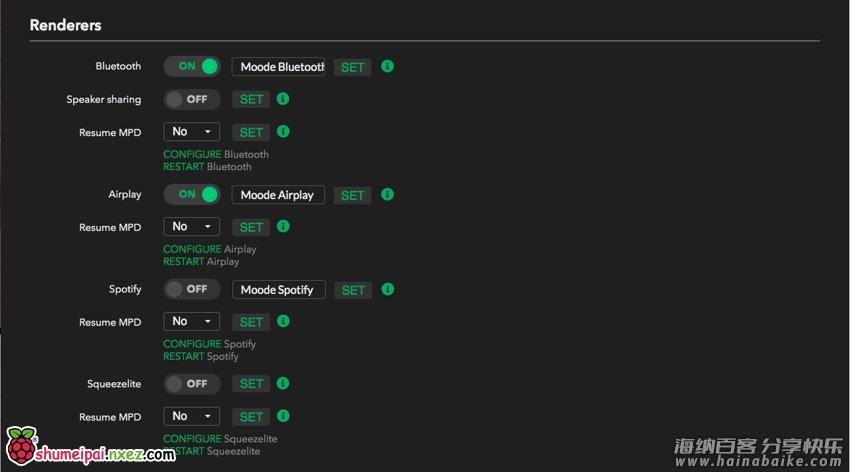The width and height of the screenshot is (850, 472).
Task: Open info icon for Speaker sharing
Action: 283,99
